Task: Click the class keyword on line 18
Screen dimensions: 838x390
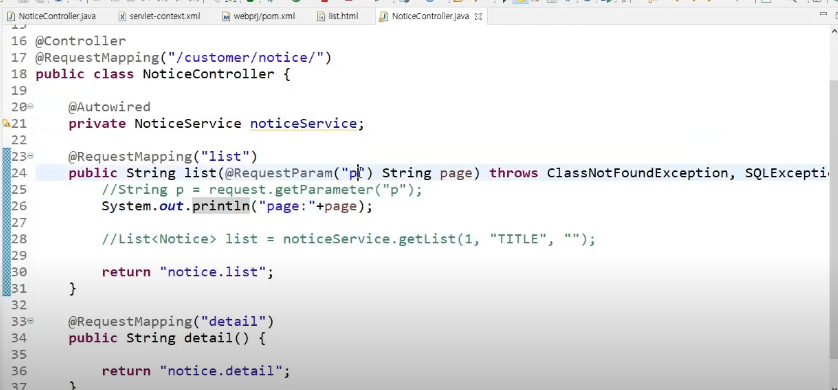Action: point(114,74)
